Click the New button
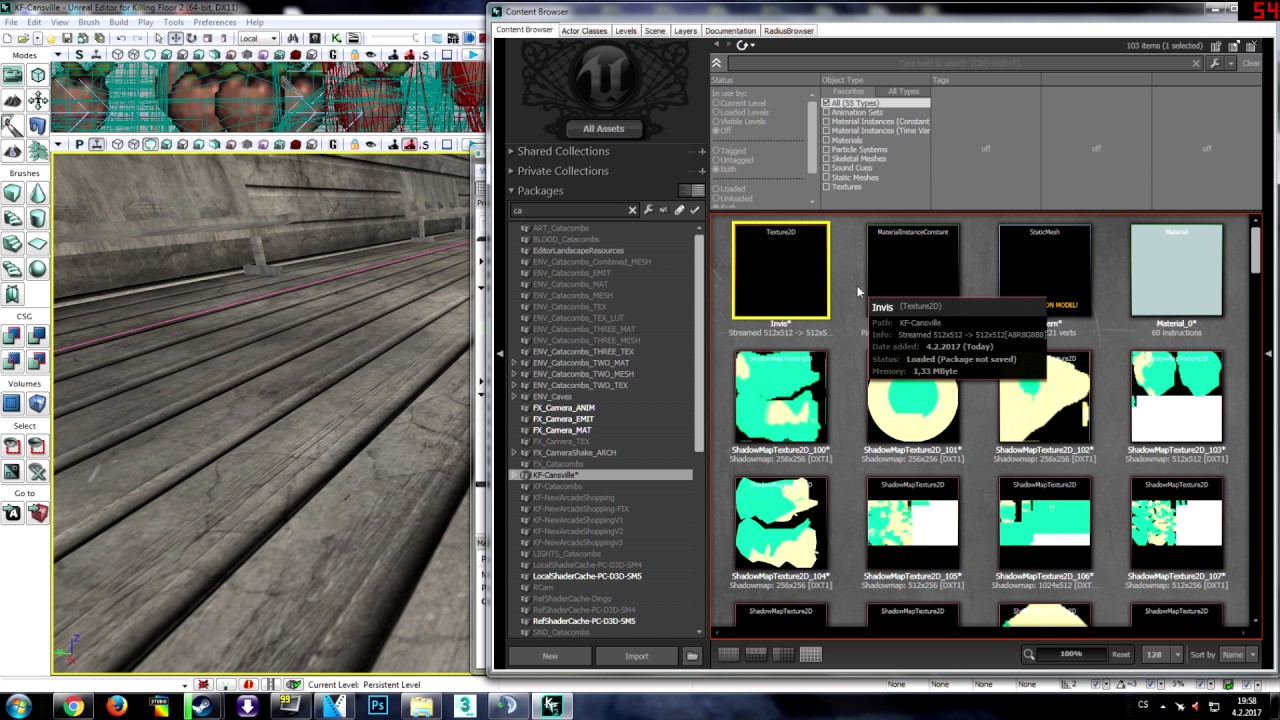Viewport: 1280px width, 720px height. click(x=550, y=656)
